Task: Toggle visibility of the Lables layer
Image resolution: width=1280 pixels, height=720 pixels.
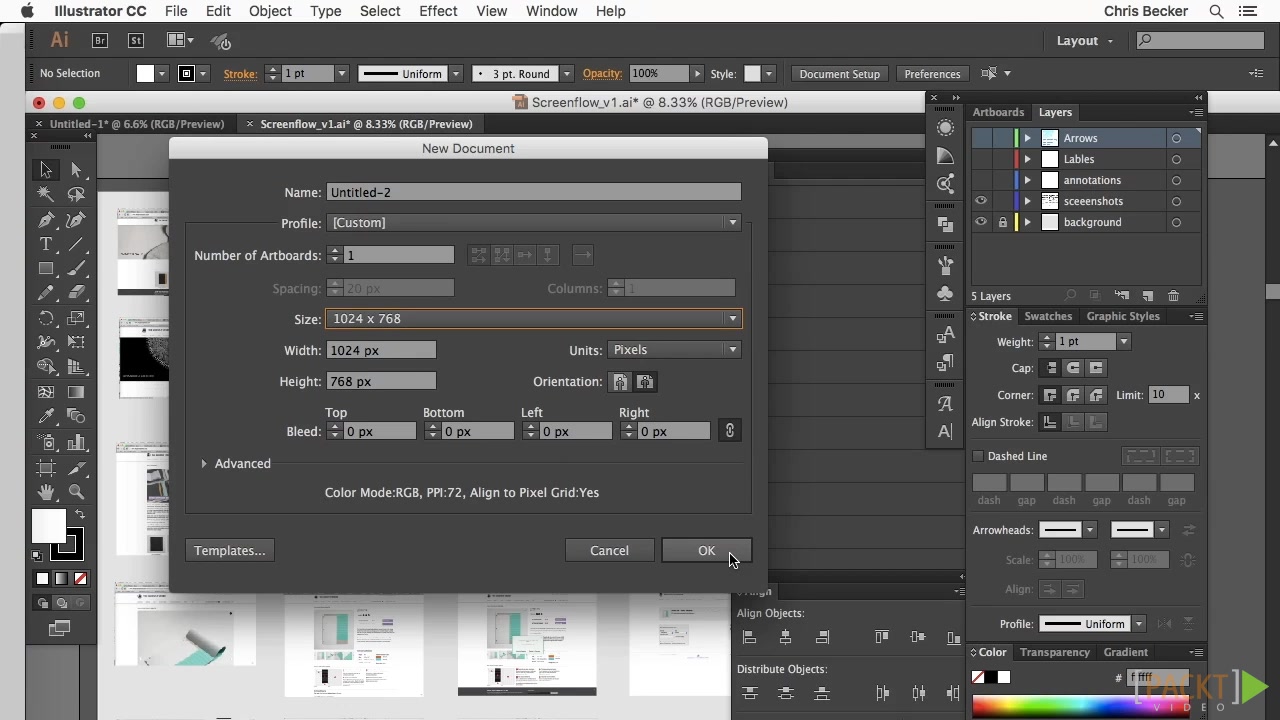Action: coord(981,159)
